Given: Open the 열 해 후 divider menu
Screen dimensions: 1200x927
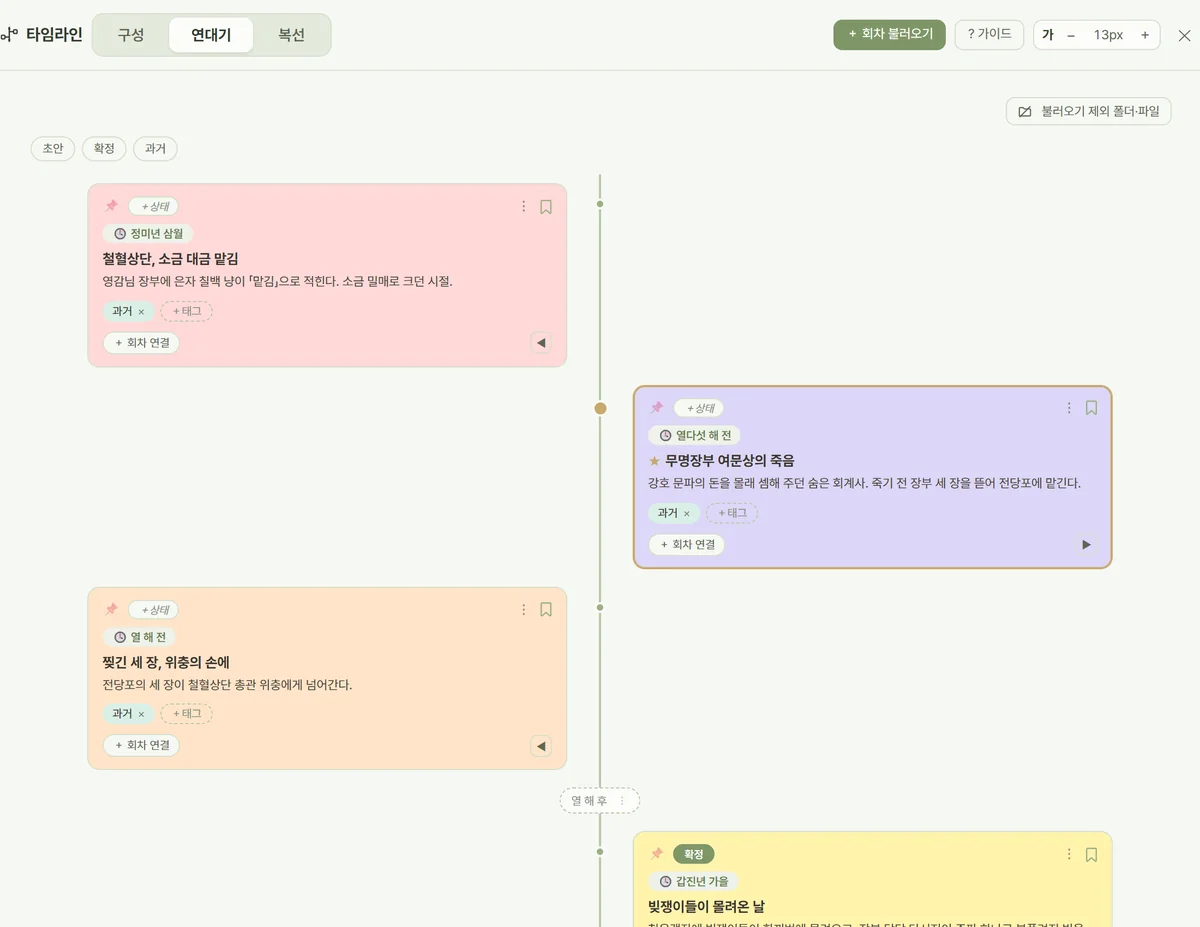Looking at the screenshot, I should point(622,801).
